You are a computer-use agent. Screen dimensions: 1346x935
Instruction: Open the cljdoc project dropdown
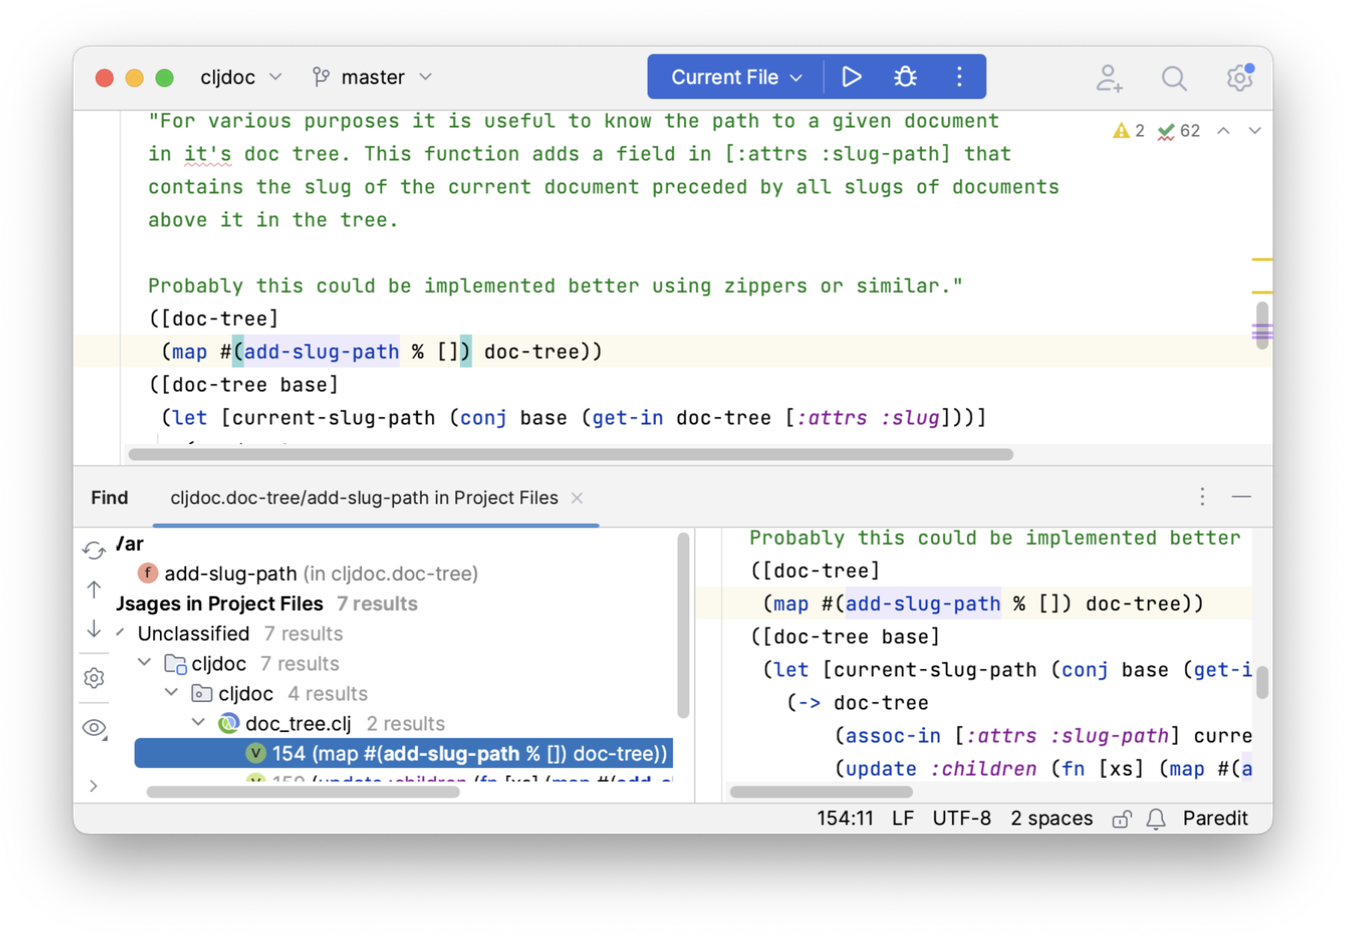pos(241,77)
